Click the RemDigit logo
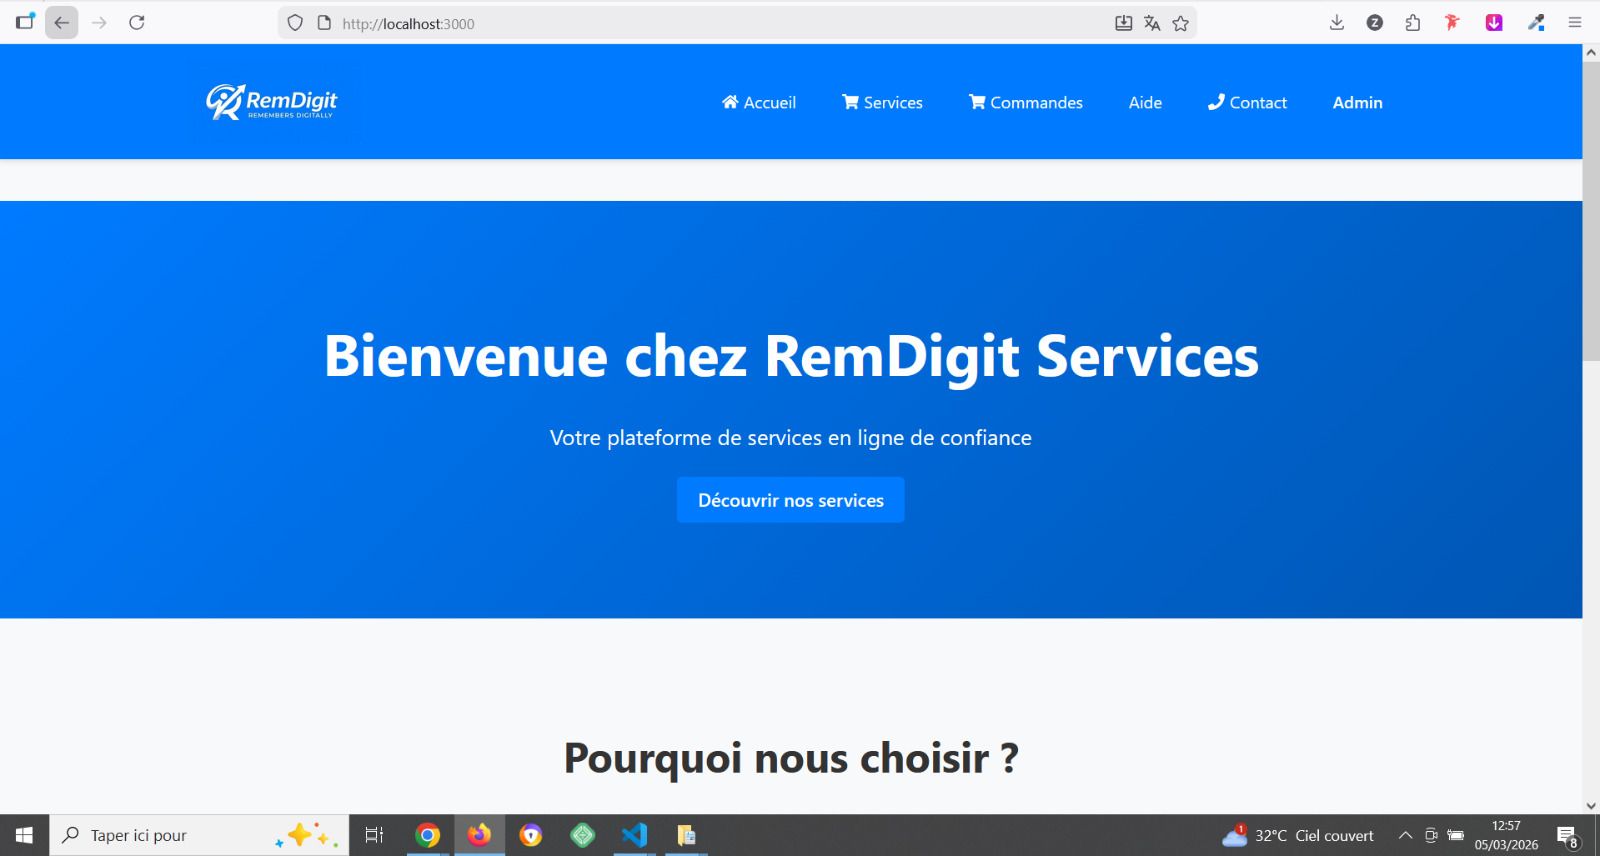This screenshot has width=1600, height=856. [x=271, y=101]
